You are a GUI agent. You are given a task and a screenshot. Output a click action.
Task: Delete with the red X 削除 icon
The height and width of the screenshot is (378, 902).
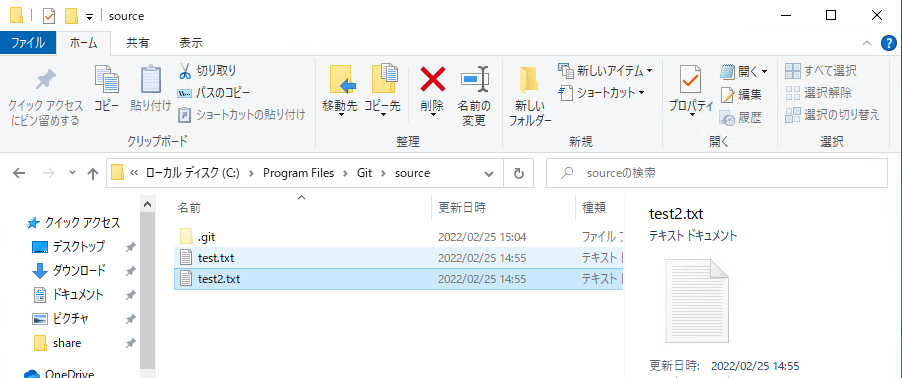432,90
